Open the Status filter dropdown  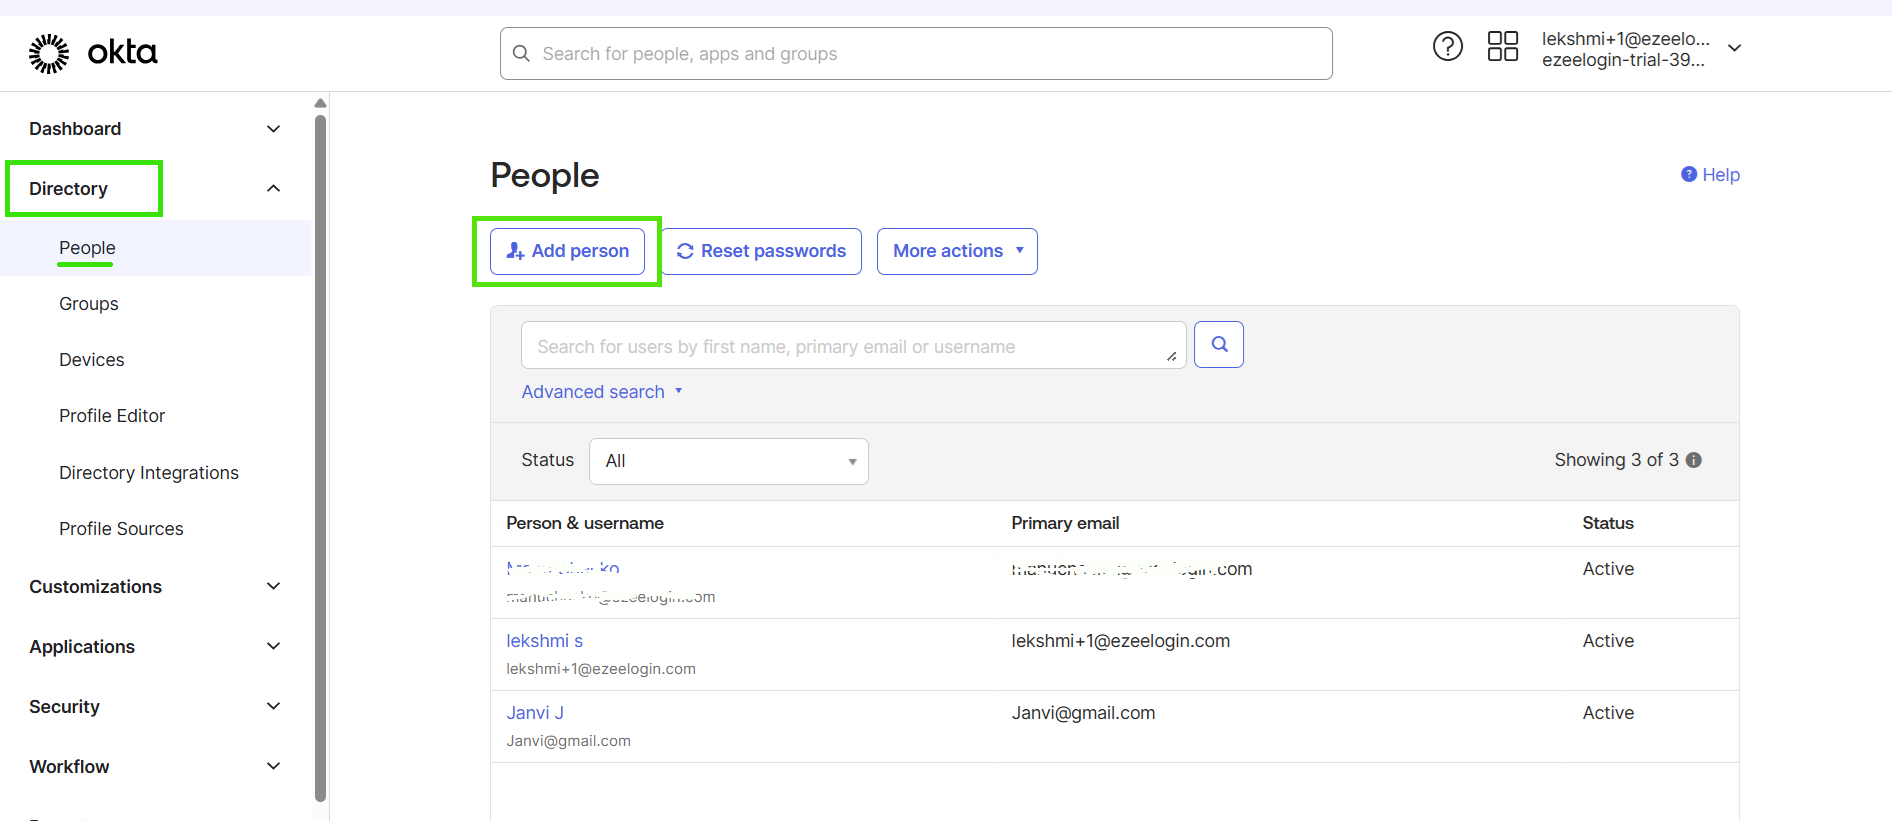tap(728, 461)
